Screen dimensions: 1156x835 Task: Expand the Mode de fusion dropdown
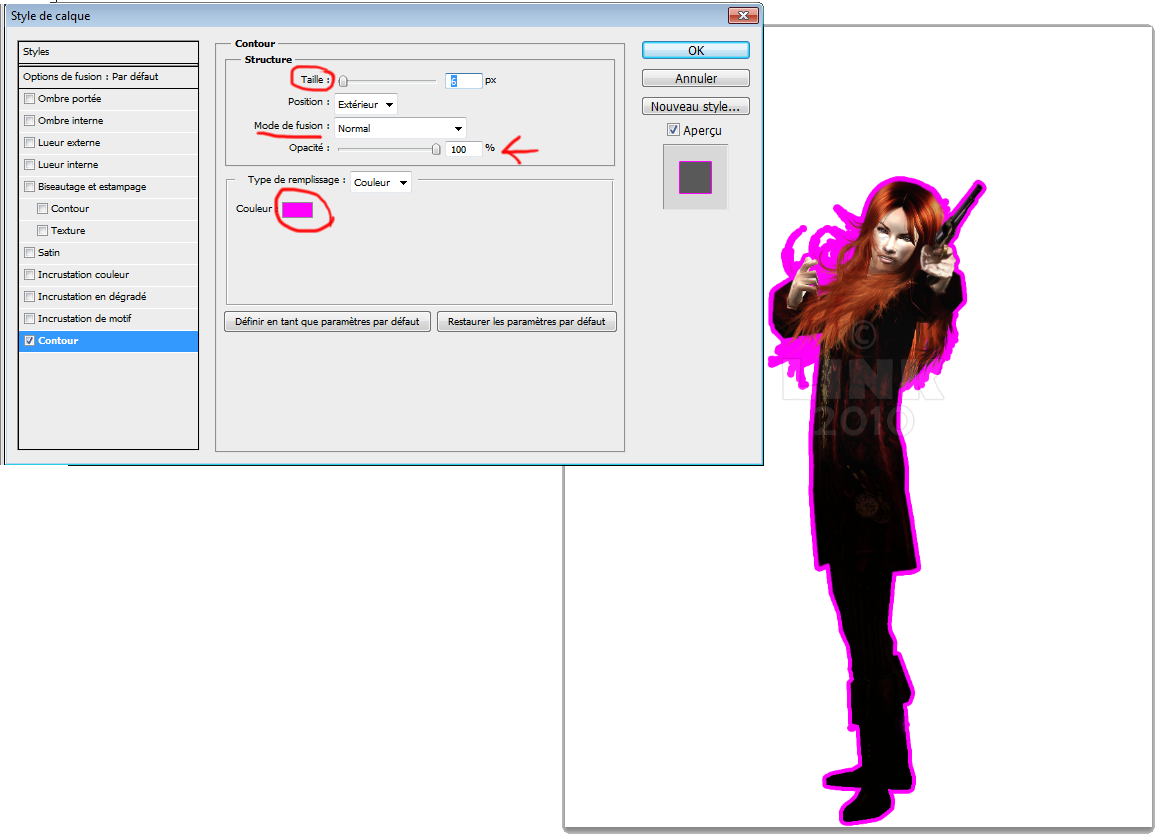tap(400, 128)
